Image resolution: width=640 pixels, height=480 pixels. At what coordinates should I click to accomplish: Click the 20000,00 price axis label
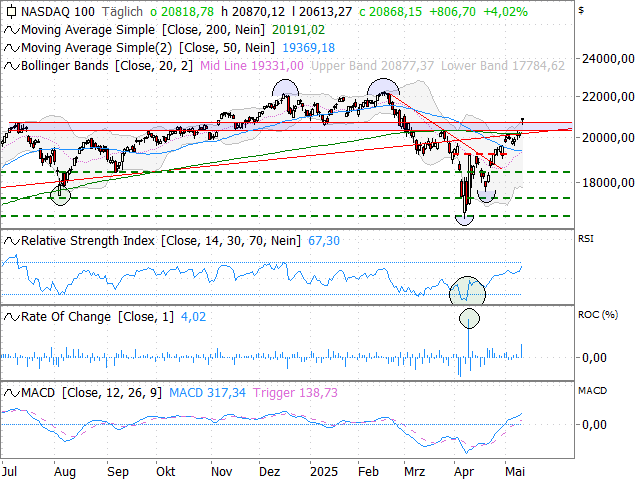(x=608, y=138)
